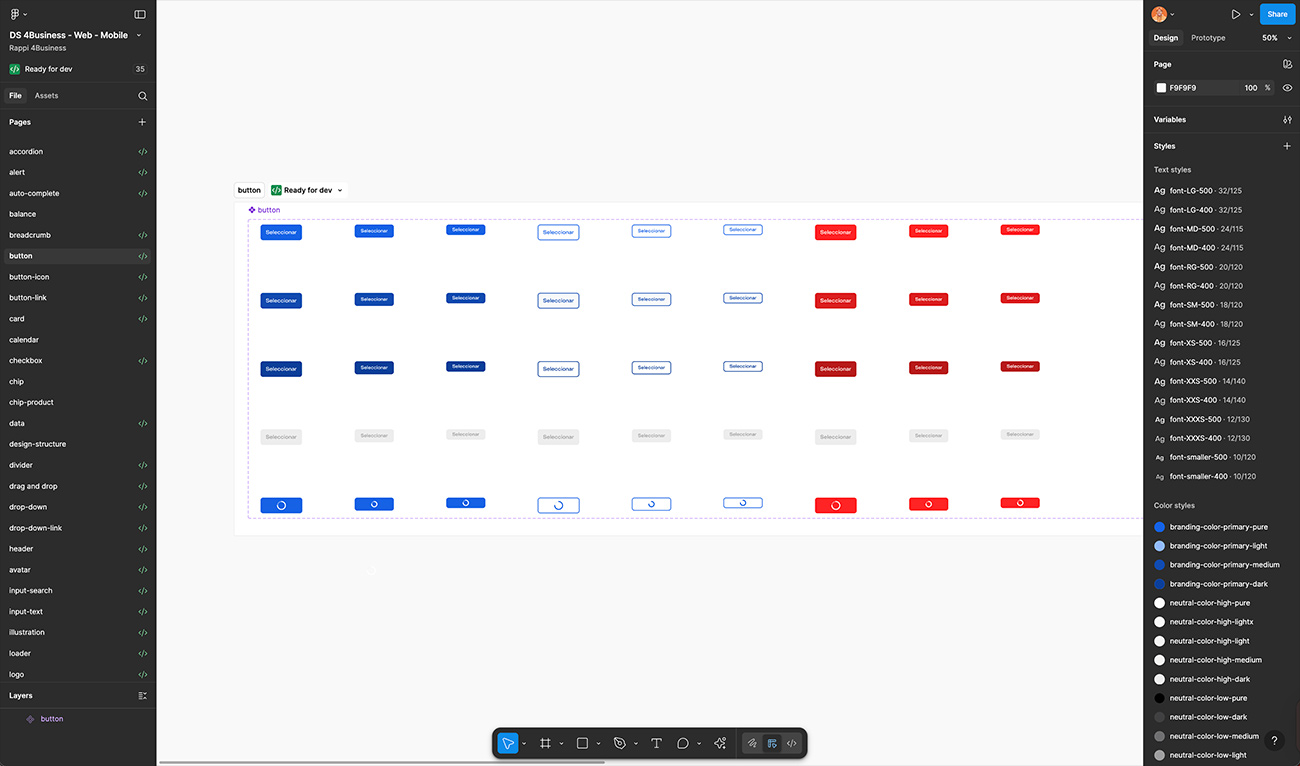Toggle Dev Mode in the bottom toolbar
The width and height of the screenshot is (1300, 766).
coord(792,743)
